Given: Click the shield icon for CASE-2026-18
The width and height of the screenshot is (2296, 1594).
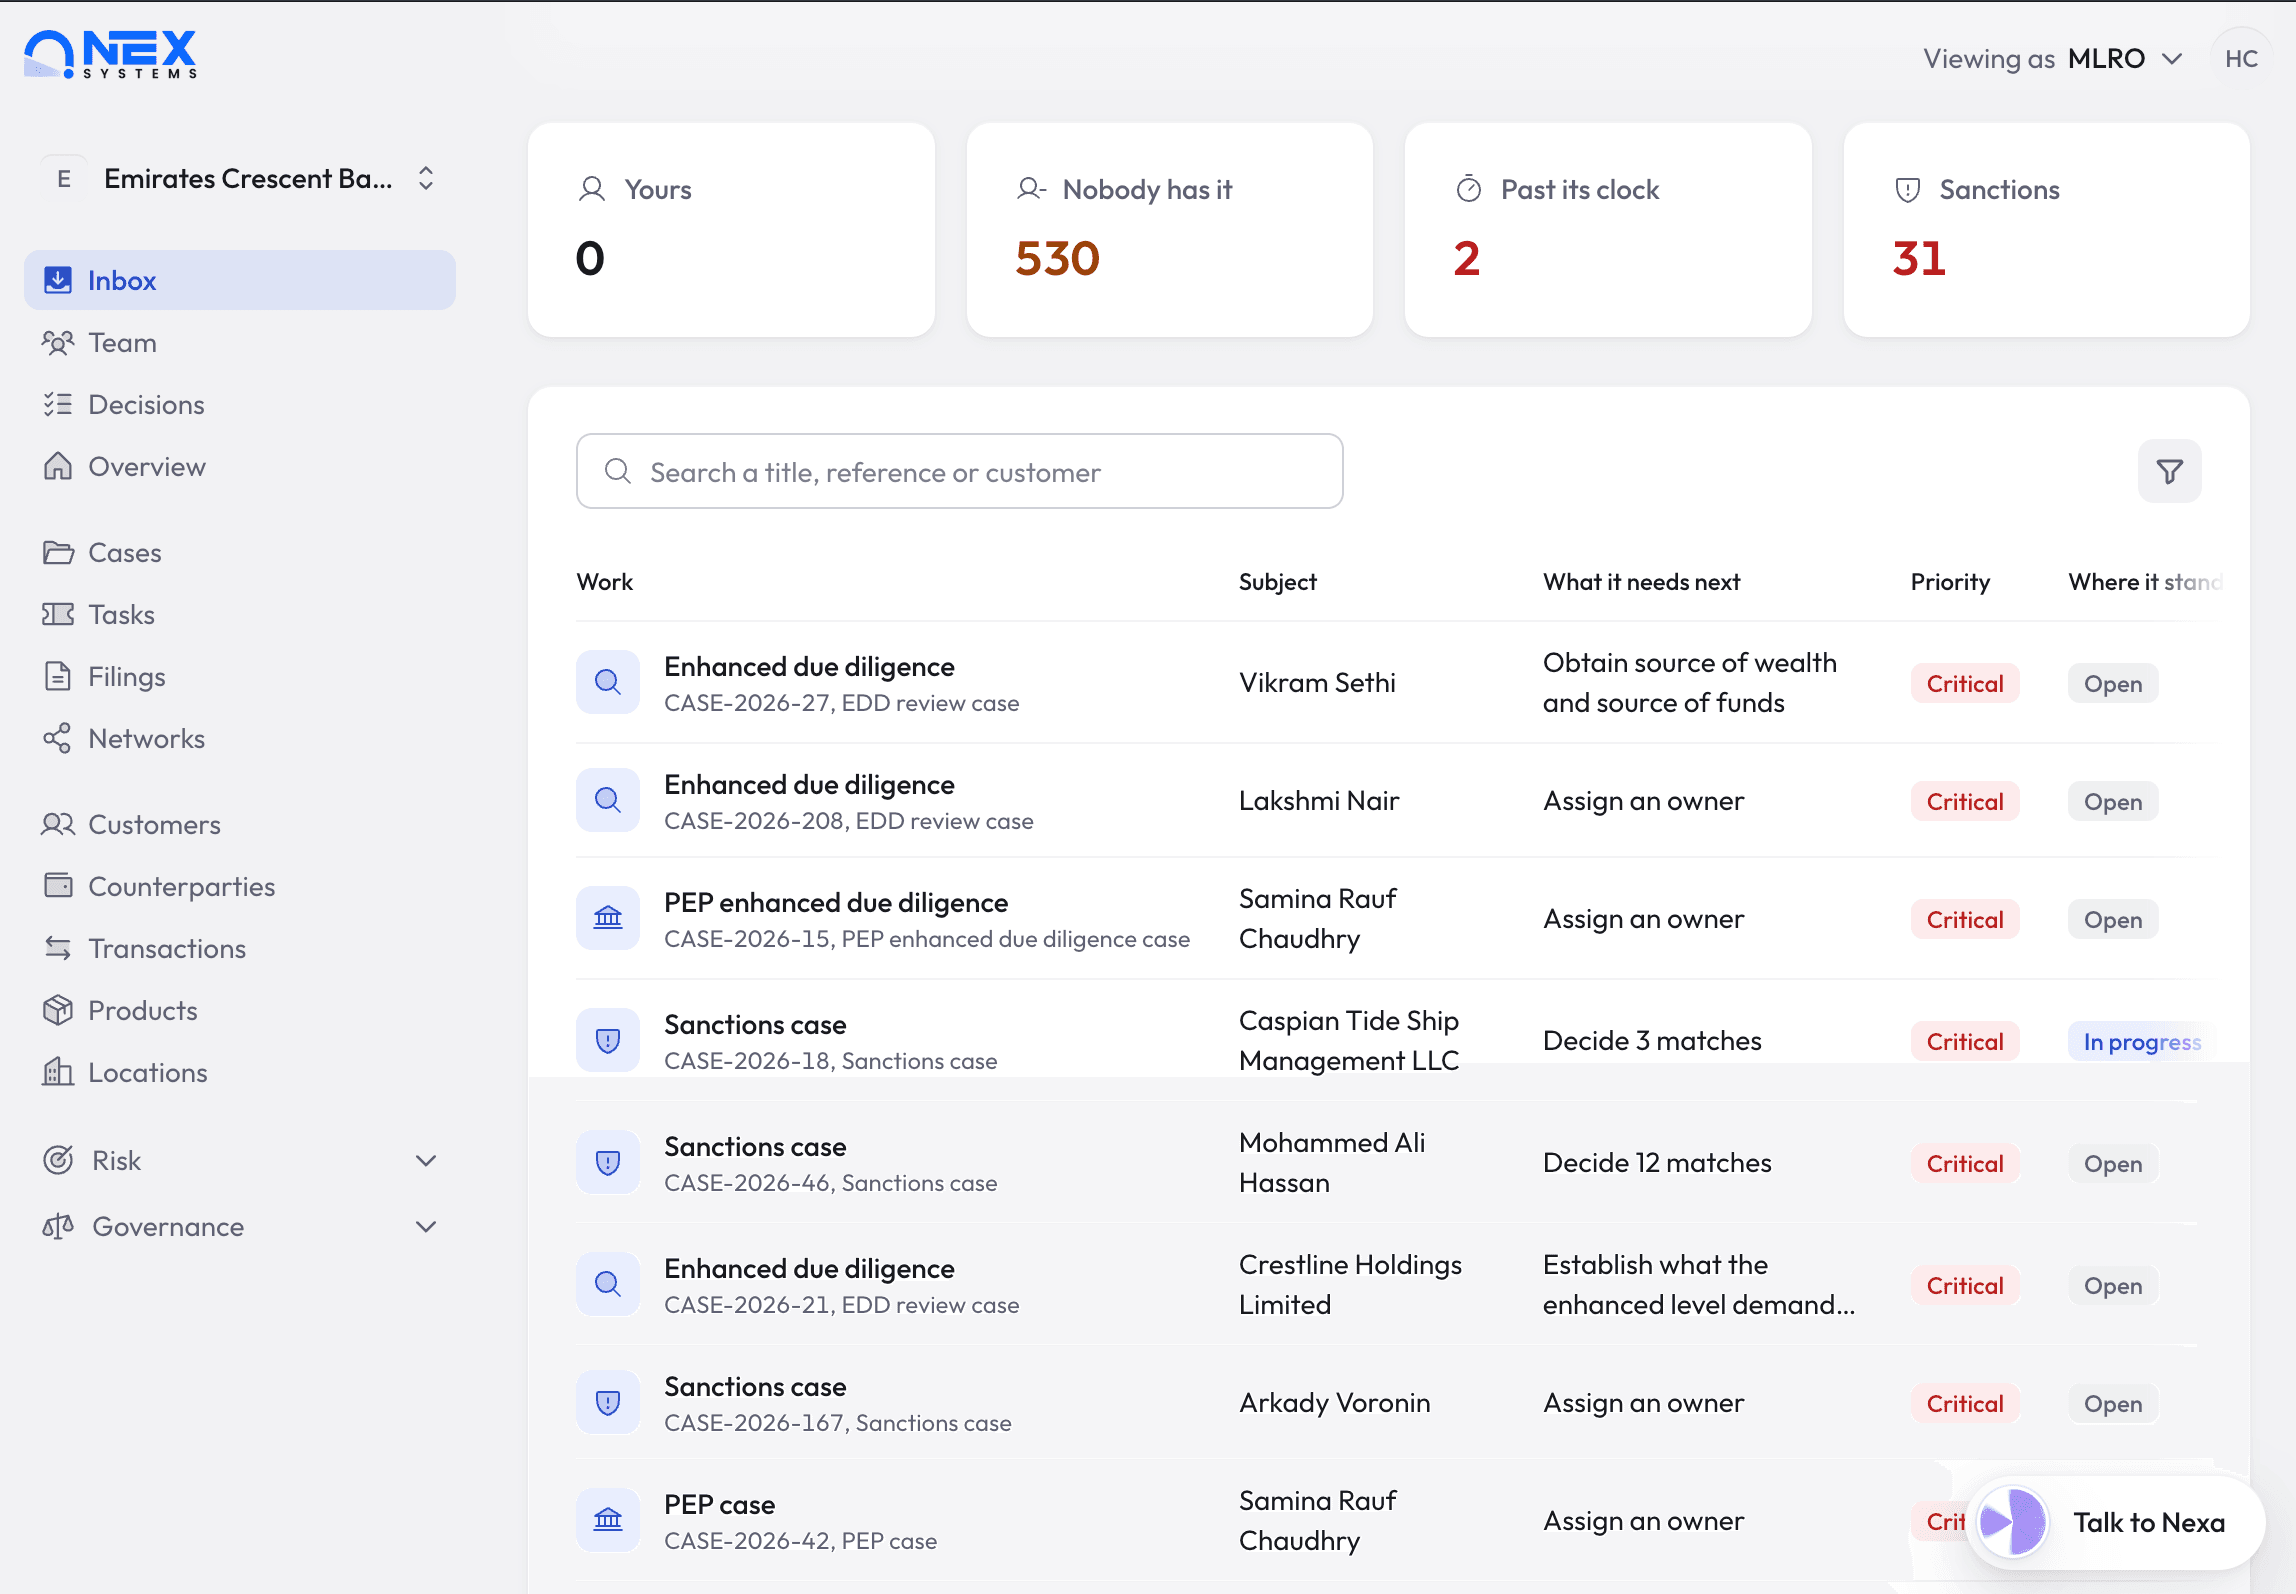Looking at the screenshot, I should coord(608,1040).
